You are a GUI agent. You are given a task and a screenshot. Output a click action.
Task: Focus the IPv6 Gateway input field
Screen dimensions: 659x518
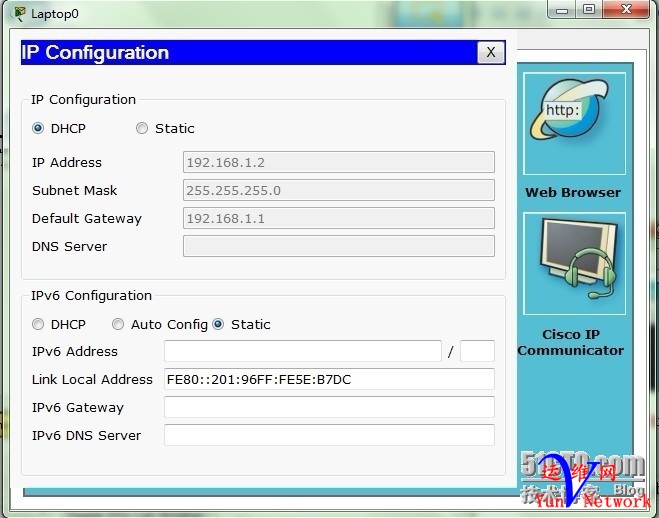tap(330, 407)
